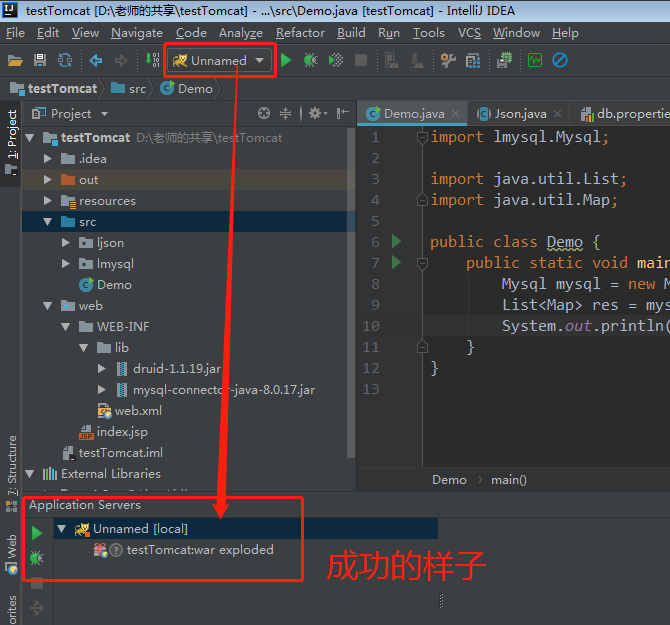
Task: Click the testTomcat breadcrumb
Action: (x=54, y=89)
